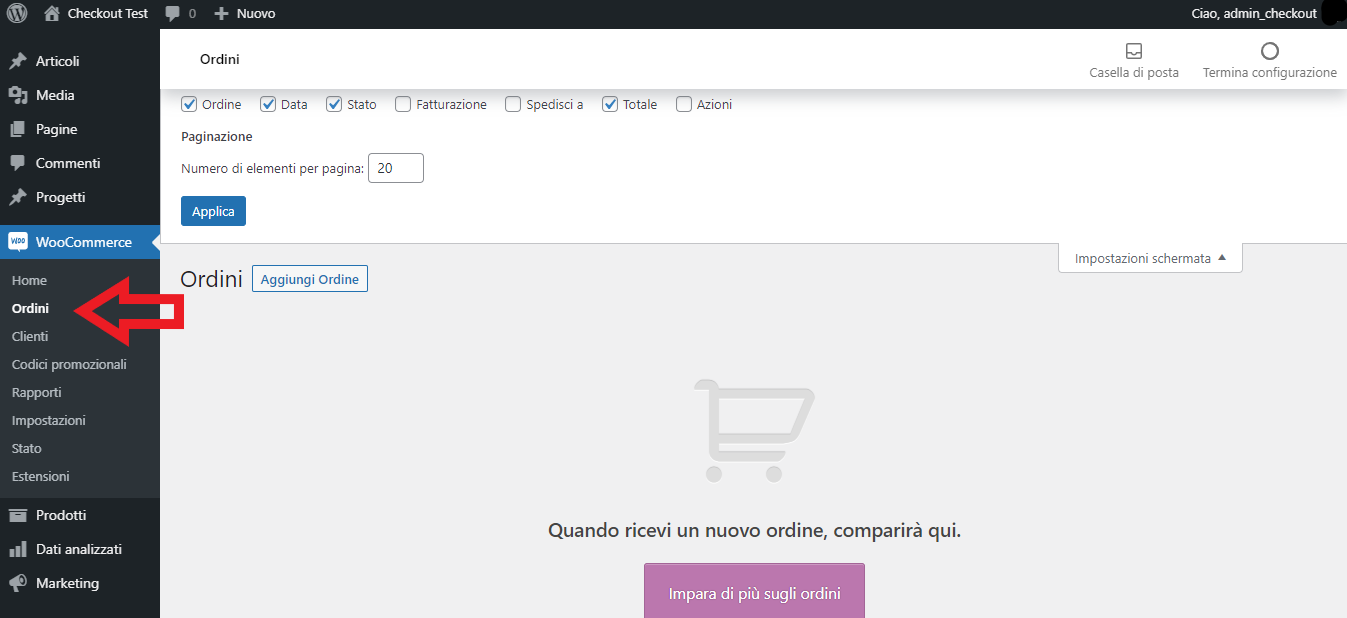1347x618 pixels.
Task: Click the Marketing megaphone icon
Action: click(17, 583)
